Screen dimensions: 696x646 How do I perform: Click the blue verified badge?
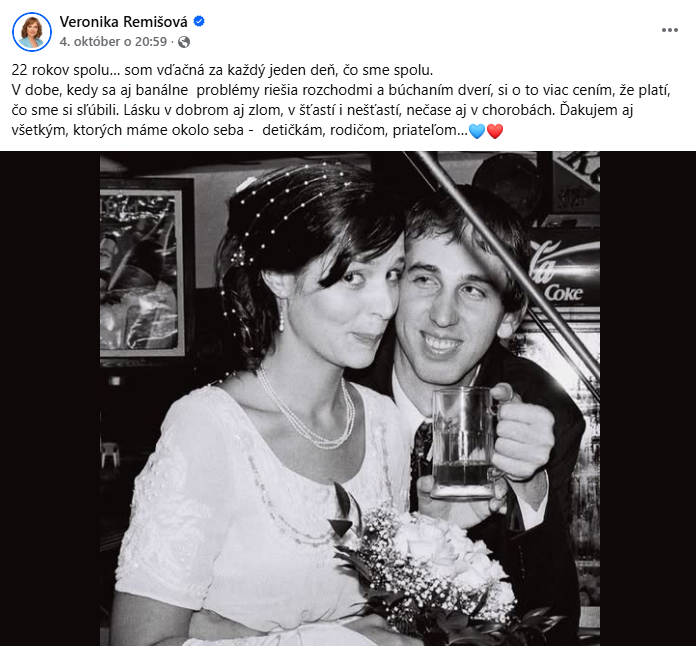[199, 21]
